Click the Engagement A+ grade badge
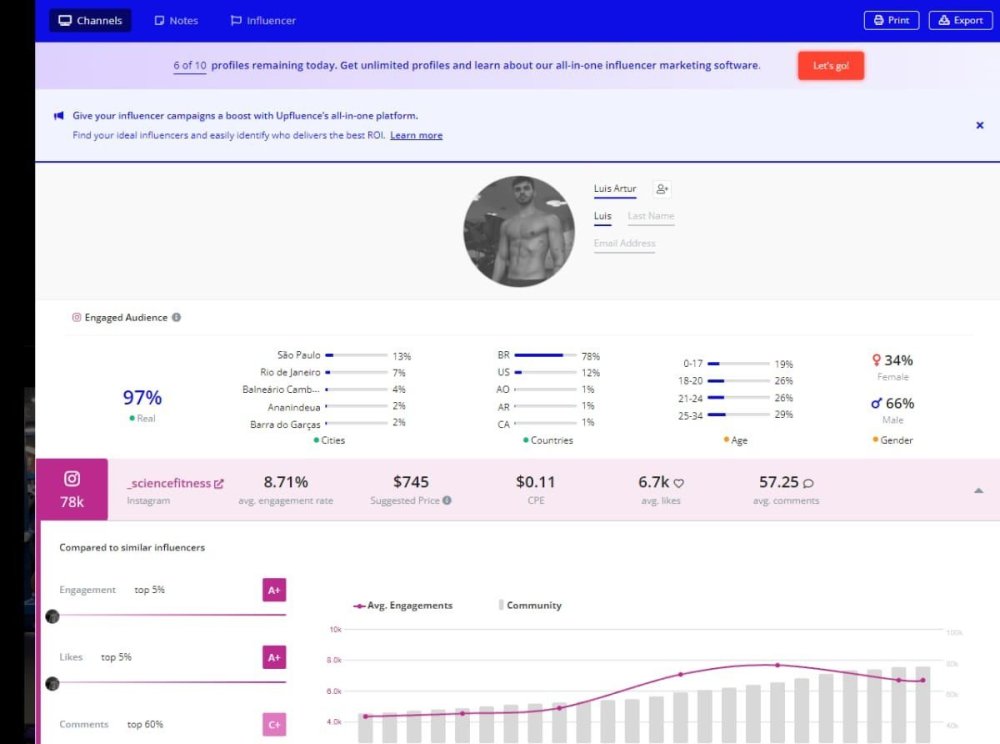The width and height of the screenshot is (1000, 744). coord(274,590)
